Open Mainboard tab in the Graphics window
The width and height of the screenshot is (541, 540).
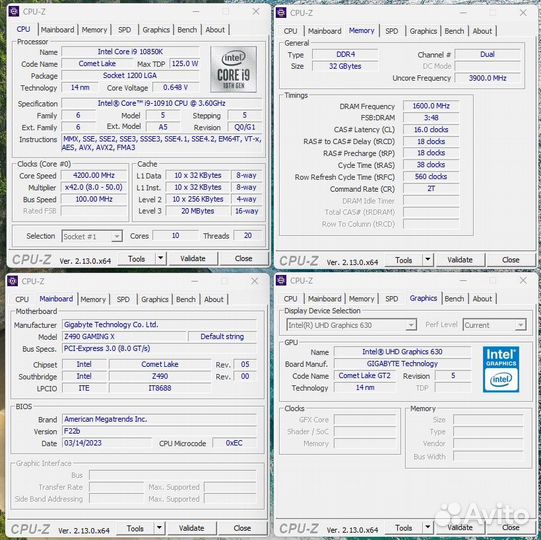(x=325, y=299)
